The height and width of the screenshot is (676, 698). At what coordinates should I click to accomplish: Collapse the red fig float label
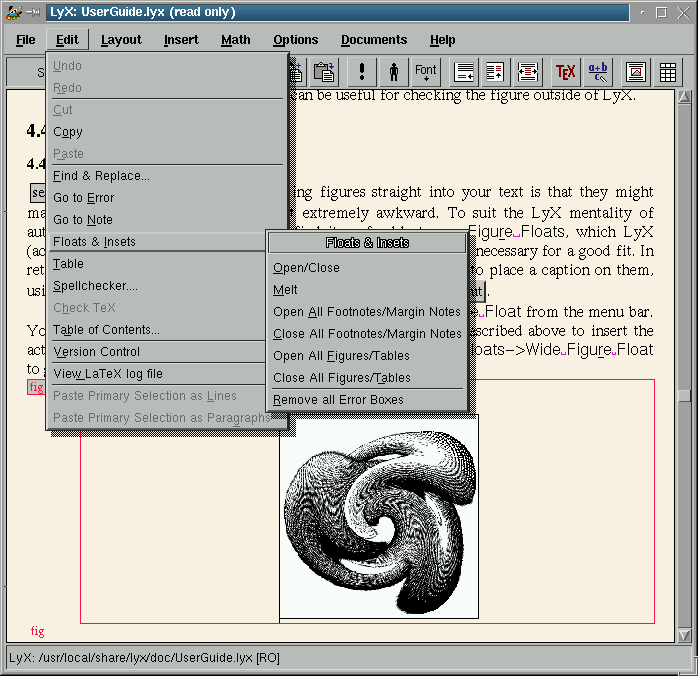36,388
